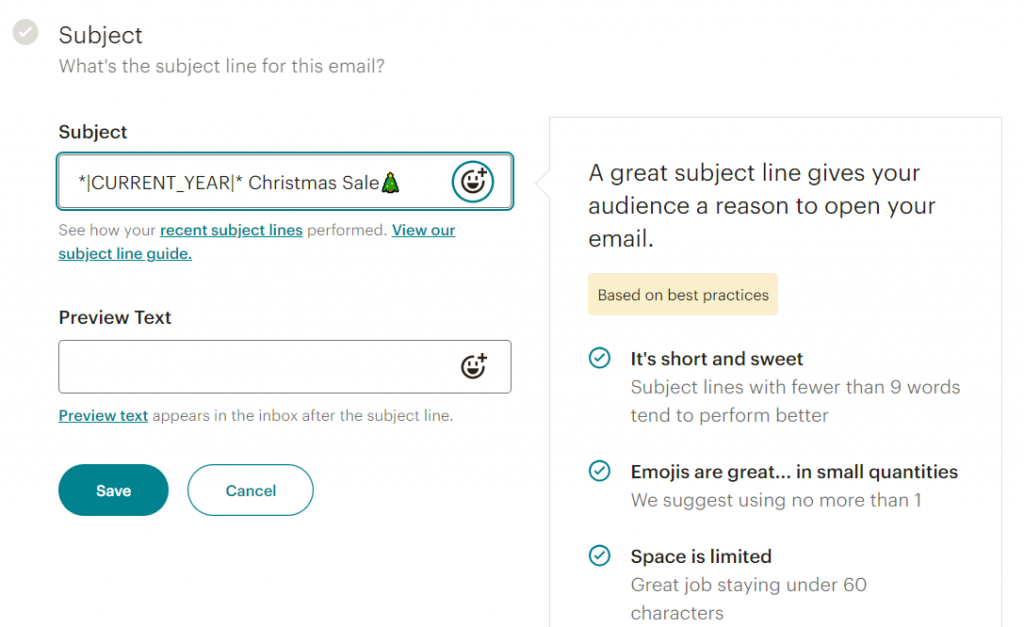Click inside the Preview Text field
Screen dimensions: 1024x627
(x=250, y=366)
